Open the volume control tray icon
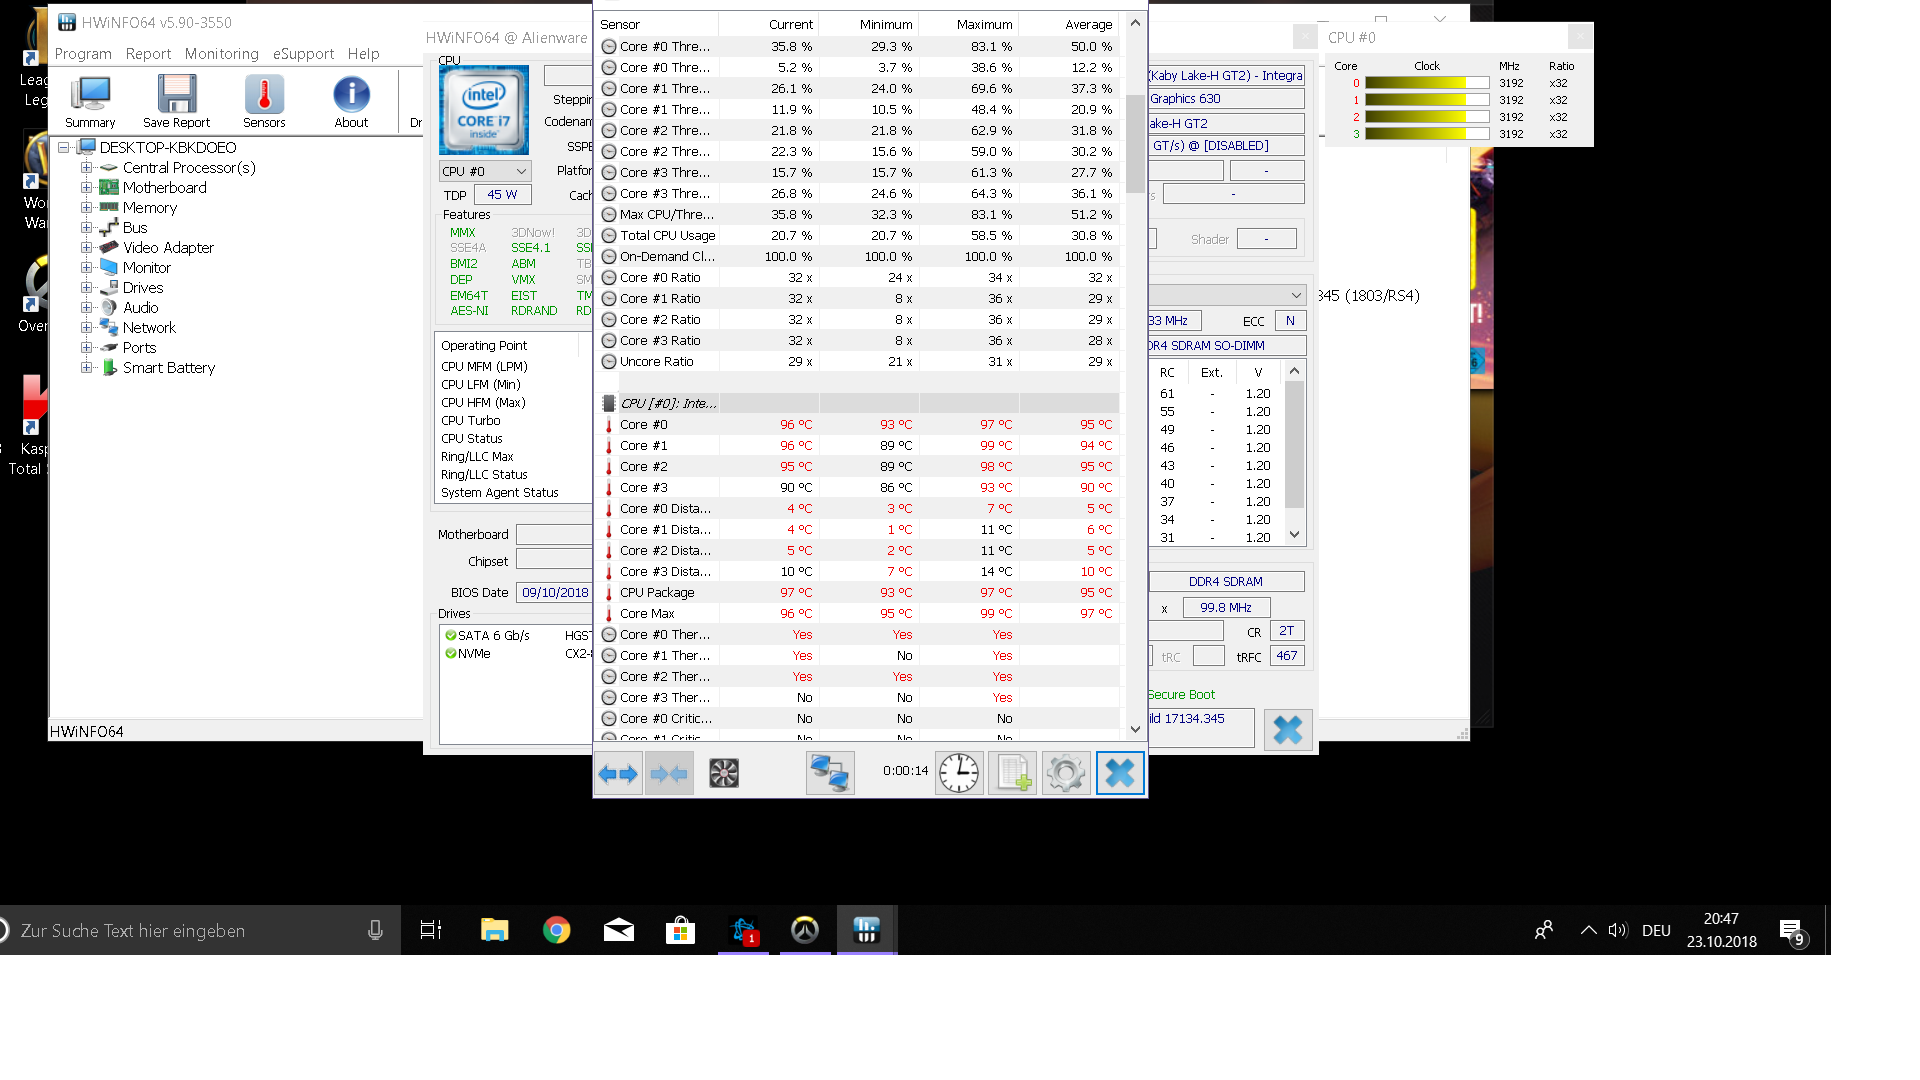Viewport: 1920px width, 1080px height. [x=1618, y=931]
